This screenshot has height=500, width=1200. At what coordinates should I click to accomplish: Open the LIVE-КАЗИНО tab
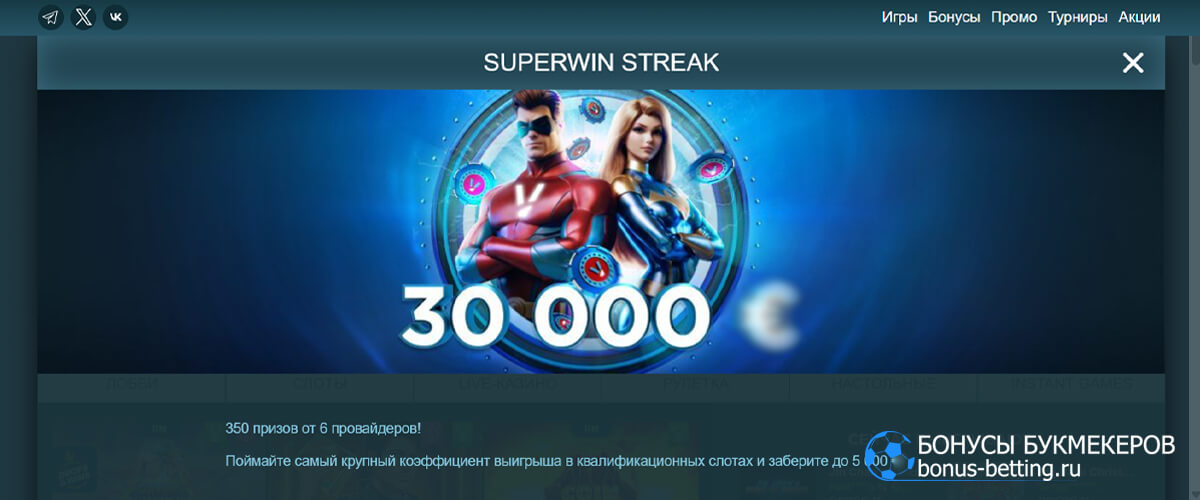coord(508,384)
